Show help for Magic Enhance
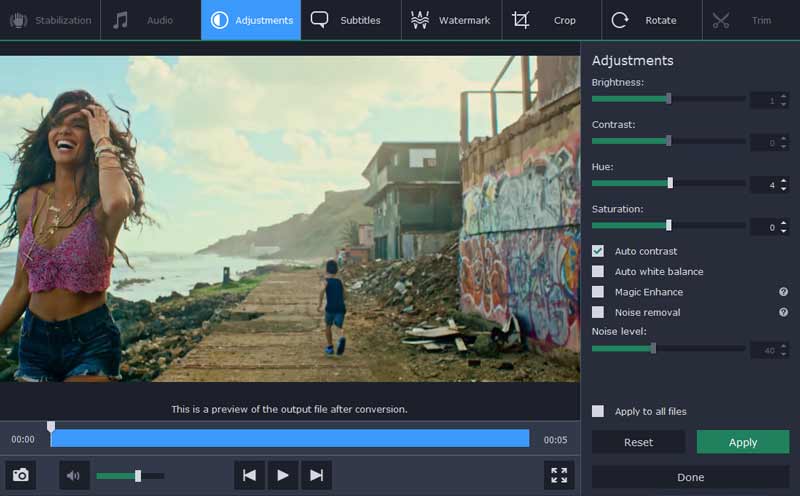The width and height of the screenshot is (800, 496). [783, 292]
